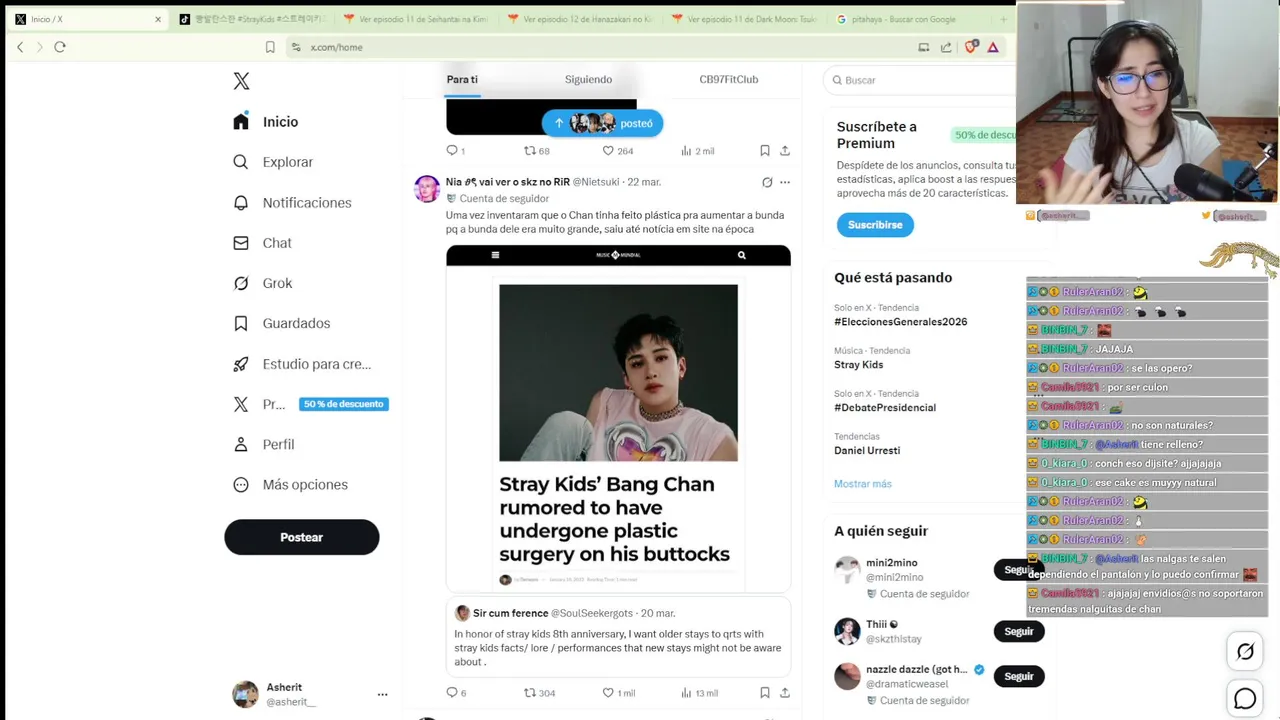The width and height of the screenshot is (1280, 720).
Task: Open Asherit account options dots
Action: click(x=382, y=694)
